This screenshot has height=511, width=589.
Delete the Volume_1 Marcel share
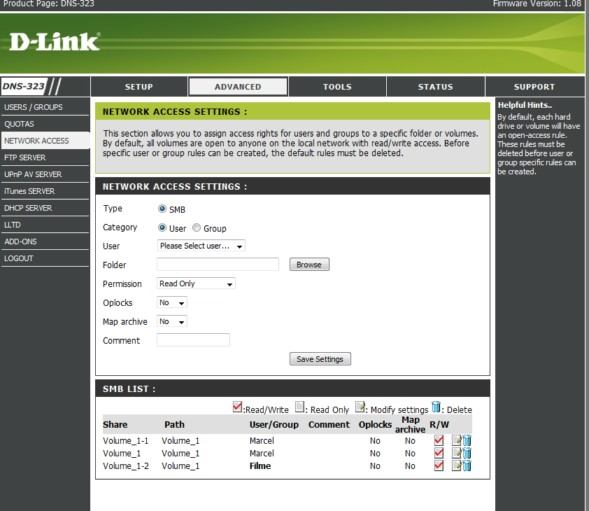point(467,453)
